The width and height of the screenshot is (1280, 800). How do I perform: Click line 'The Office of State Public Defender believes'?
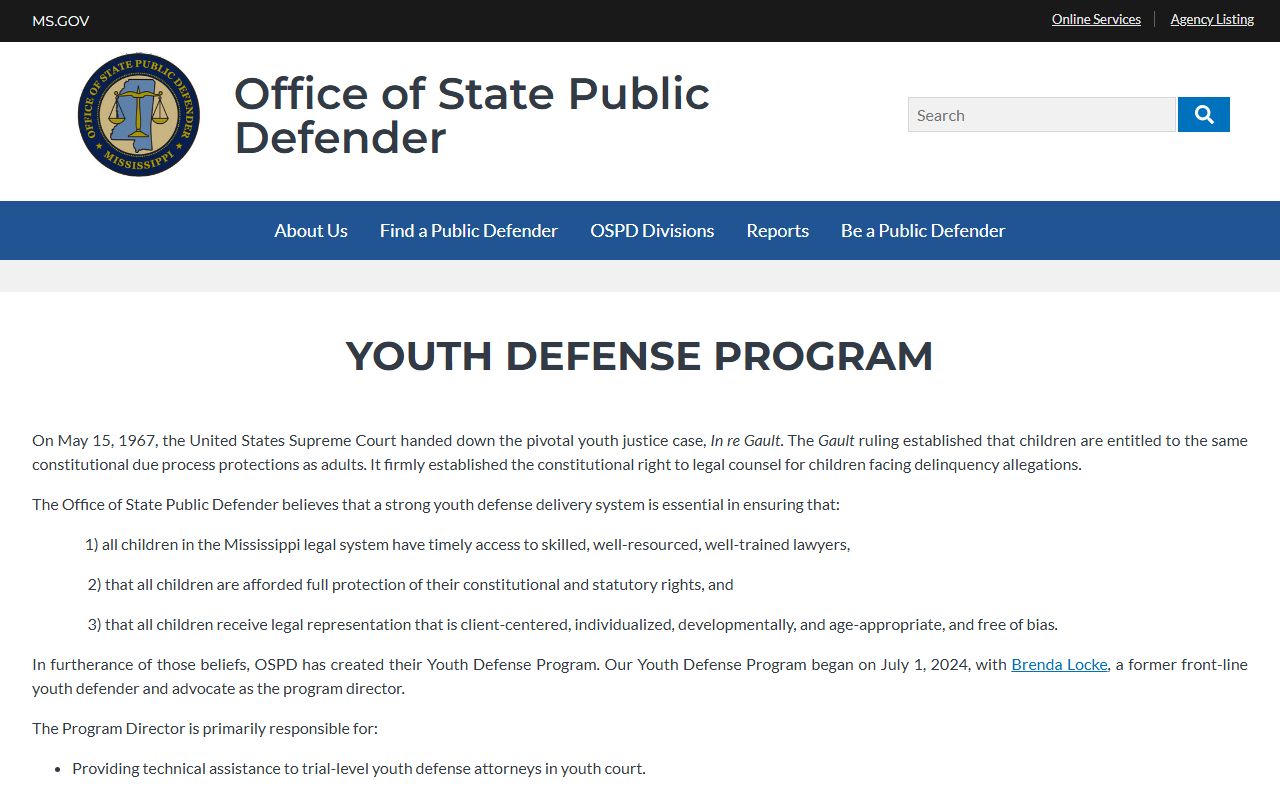[436, 504]
